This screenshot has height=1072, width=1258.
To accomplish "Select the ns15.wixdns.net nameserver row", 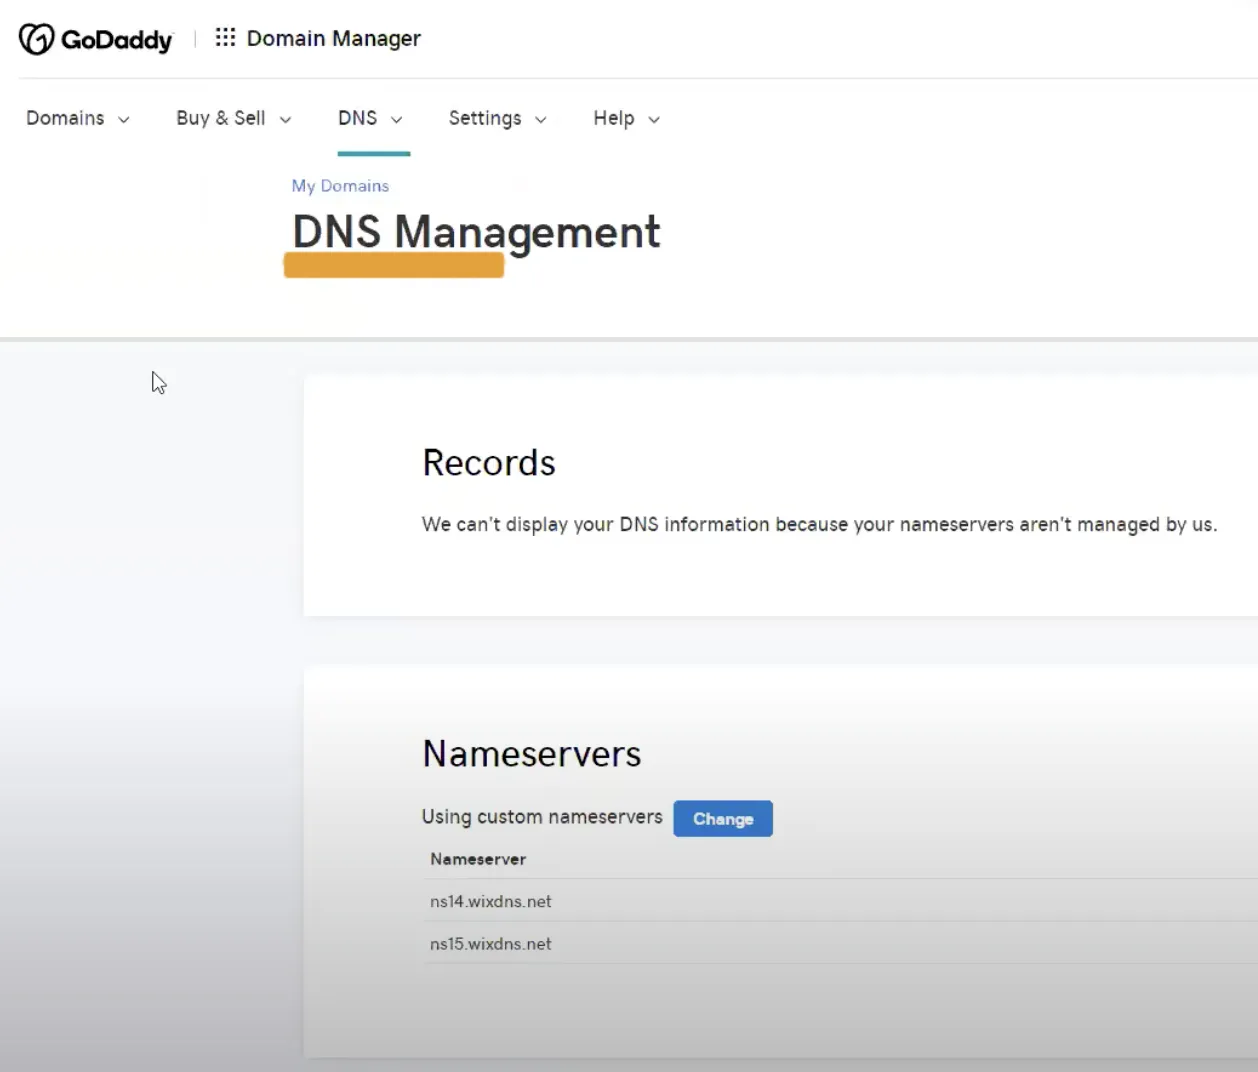I will point(840,943).
